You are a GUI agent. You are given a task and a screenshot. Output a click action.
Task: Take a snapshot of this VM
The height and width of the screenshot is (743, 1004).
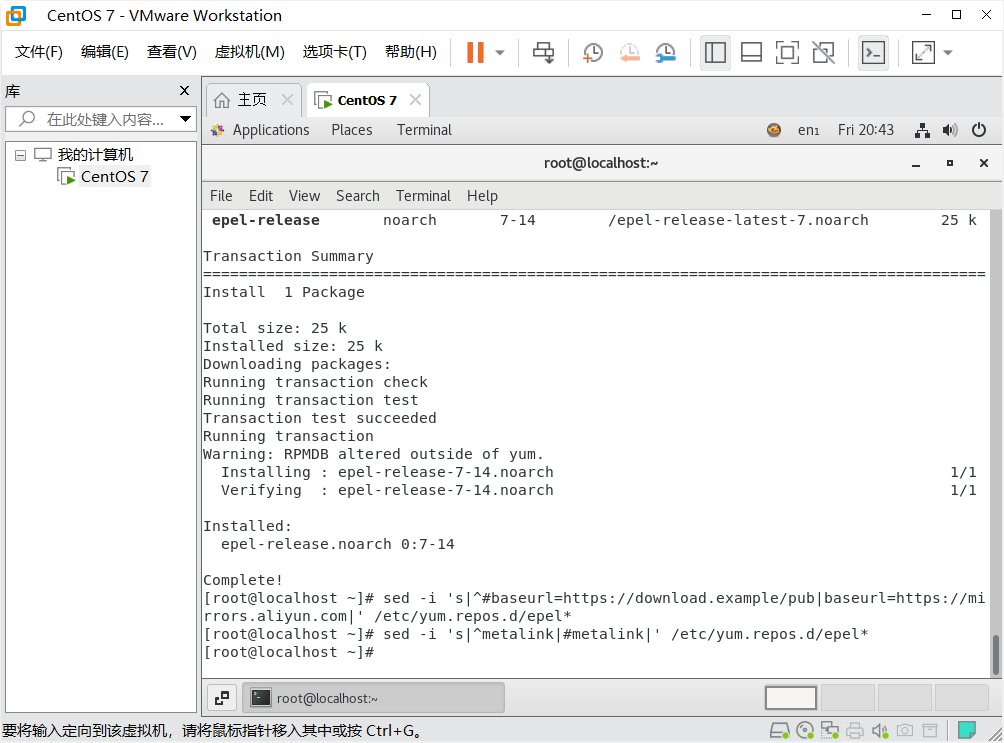click(x=593, y=53)
